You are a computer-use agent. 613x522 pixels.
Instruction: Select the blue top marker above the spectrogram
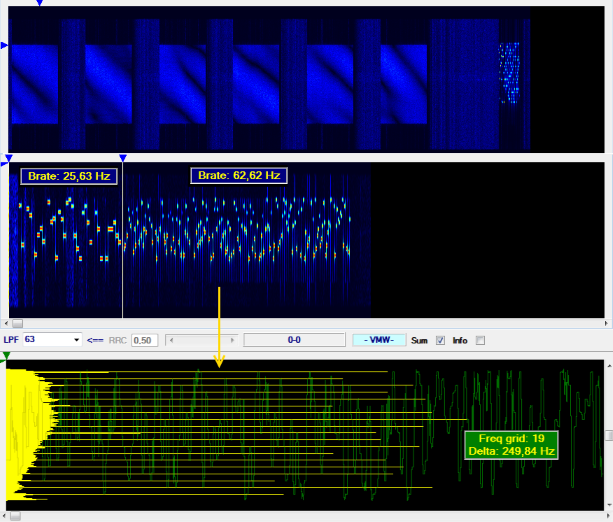click(x=39, y=3)
